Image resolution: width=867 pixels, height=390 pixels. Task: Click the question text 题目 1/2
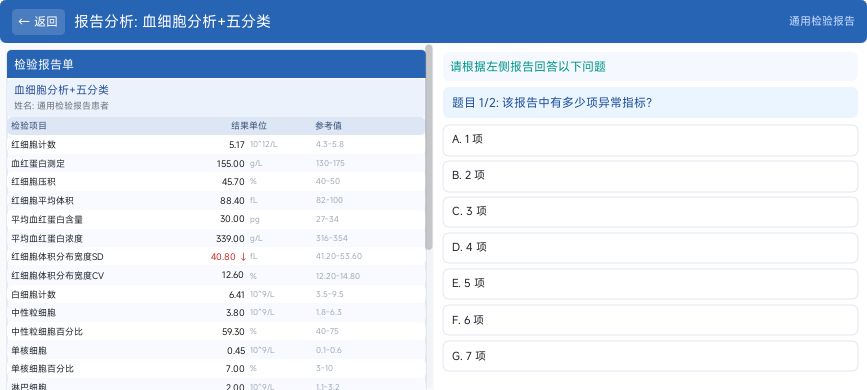pyautogui.click(x=552, y=103)
